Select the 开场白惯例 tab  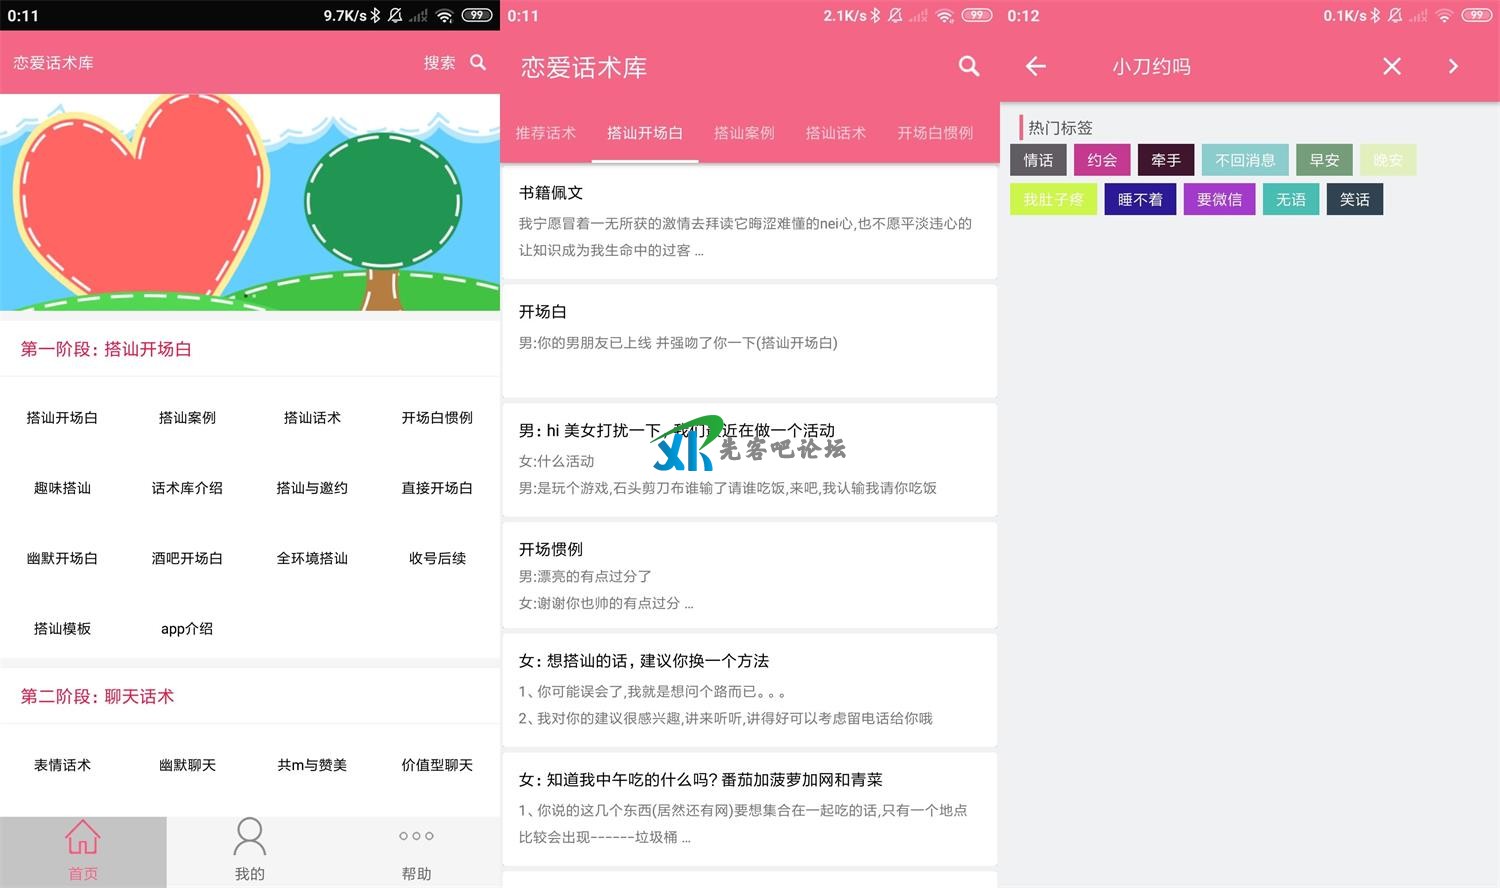point(934,133)
